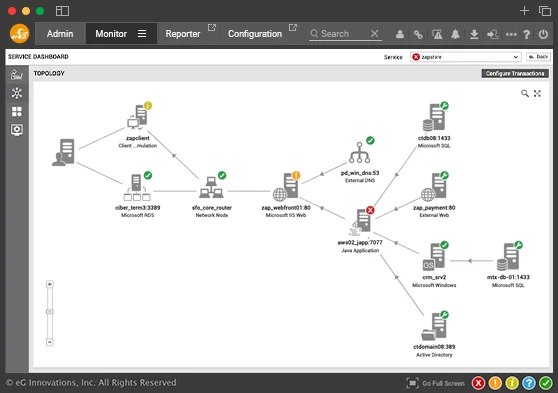
Task: Select the crm_srv2 Windows node
Action: (434, 257)
